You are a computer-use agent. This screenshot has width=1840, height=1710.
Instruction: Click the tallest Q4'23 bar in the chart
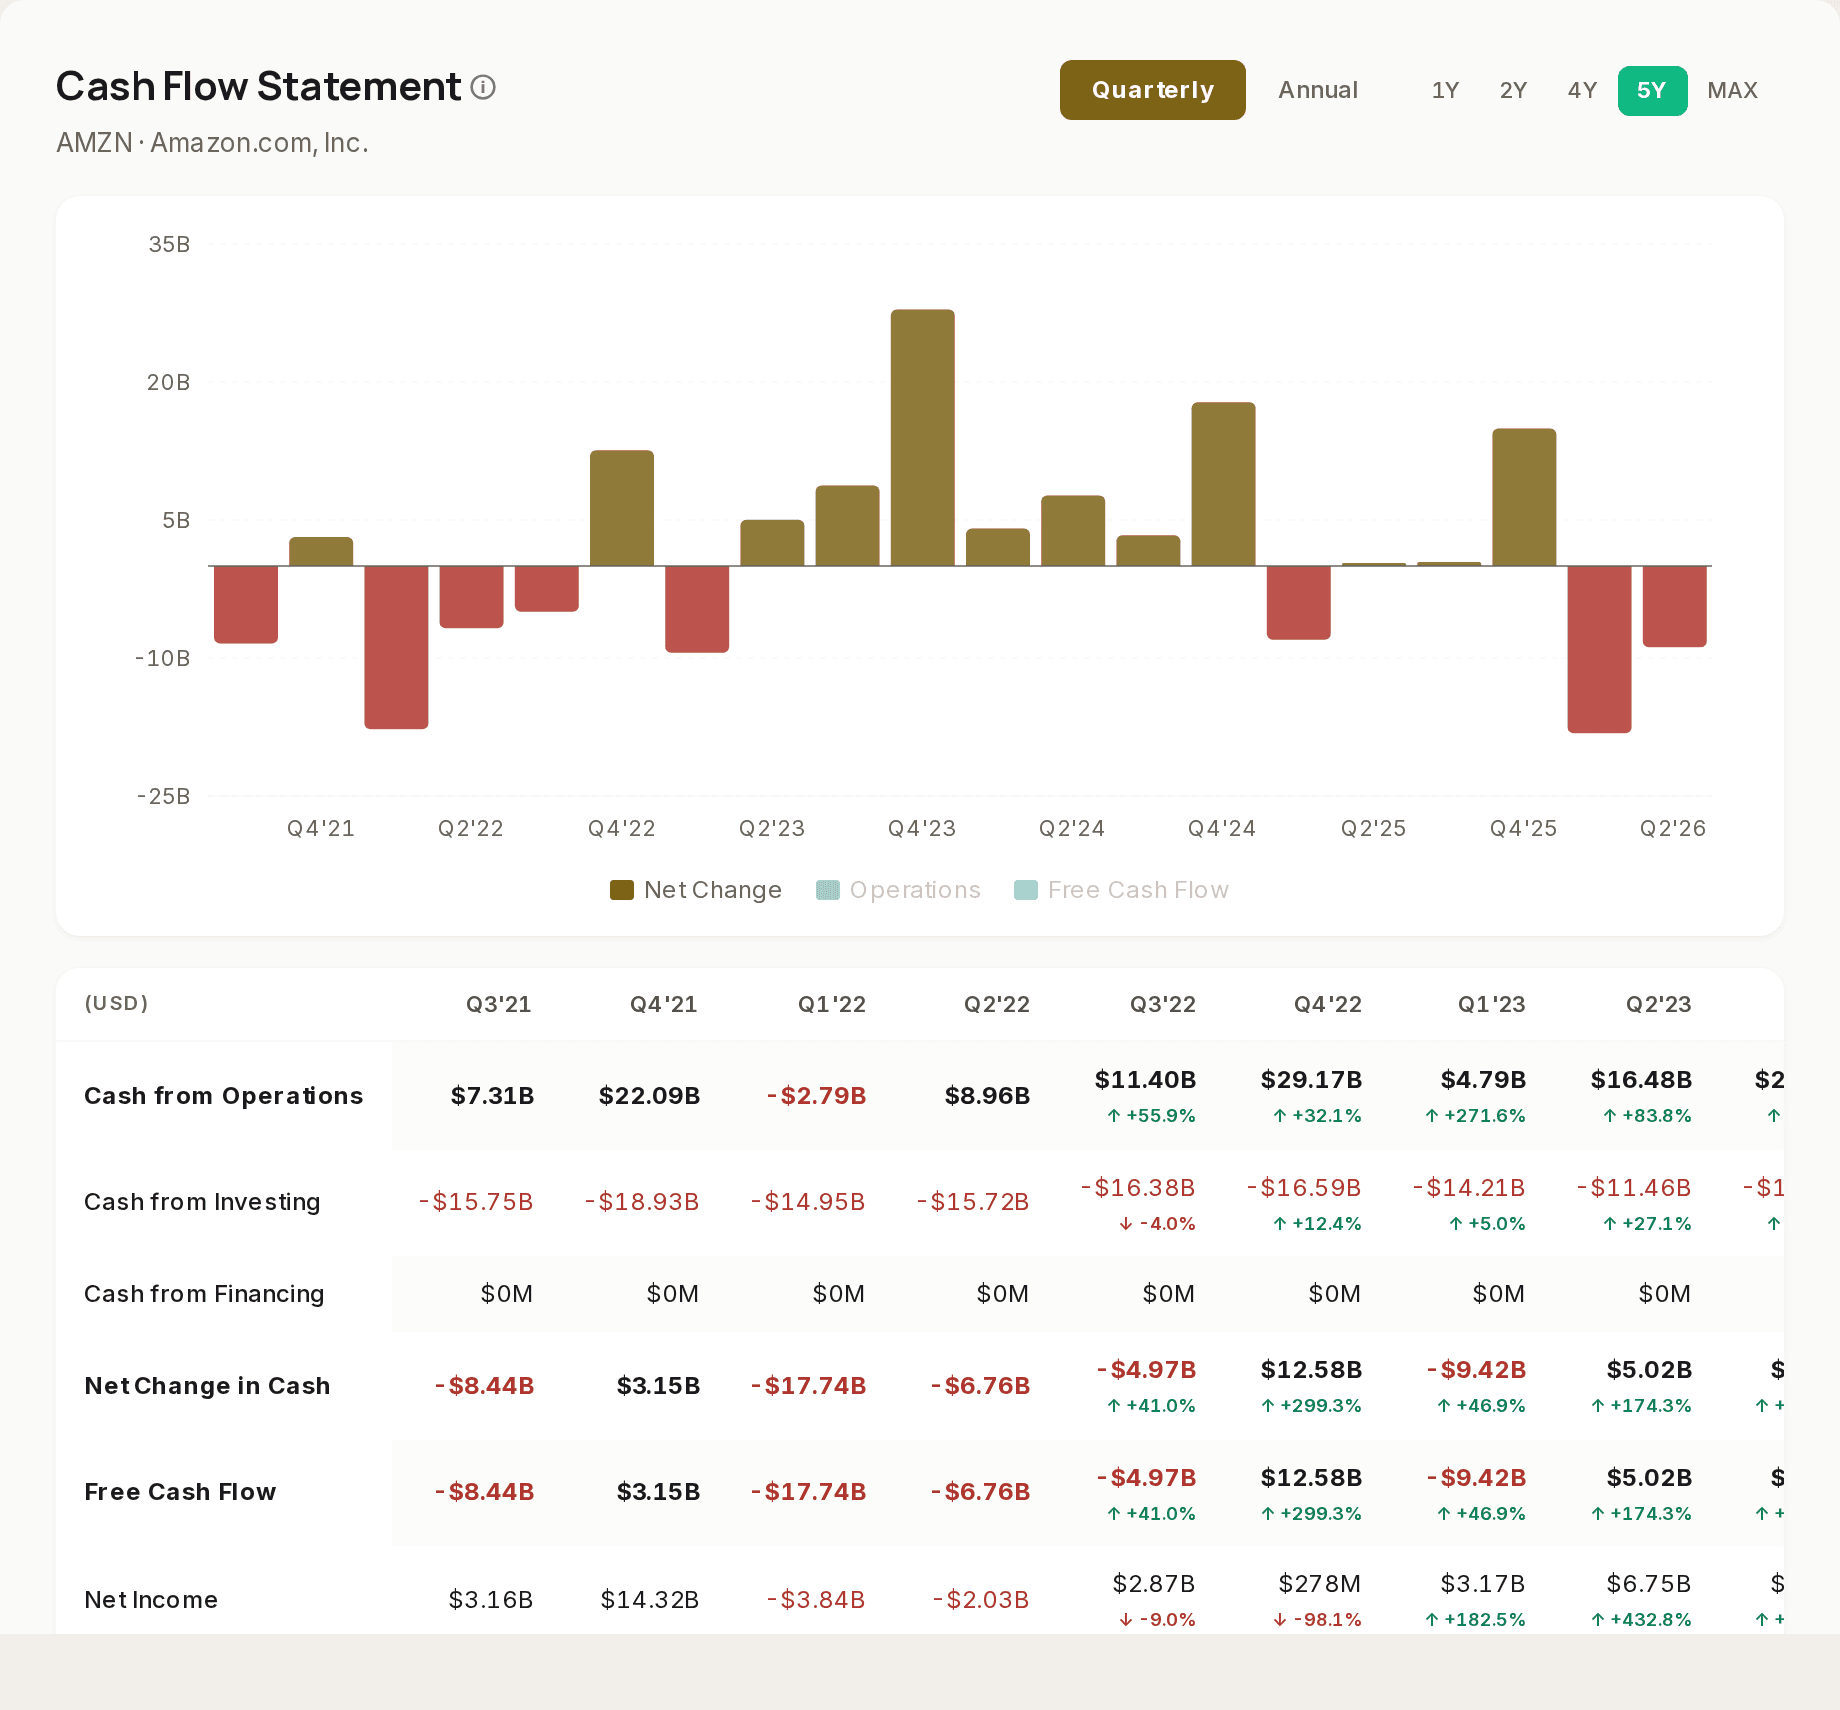tap(922, 438)
